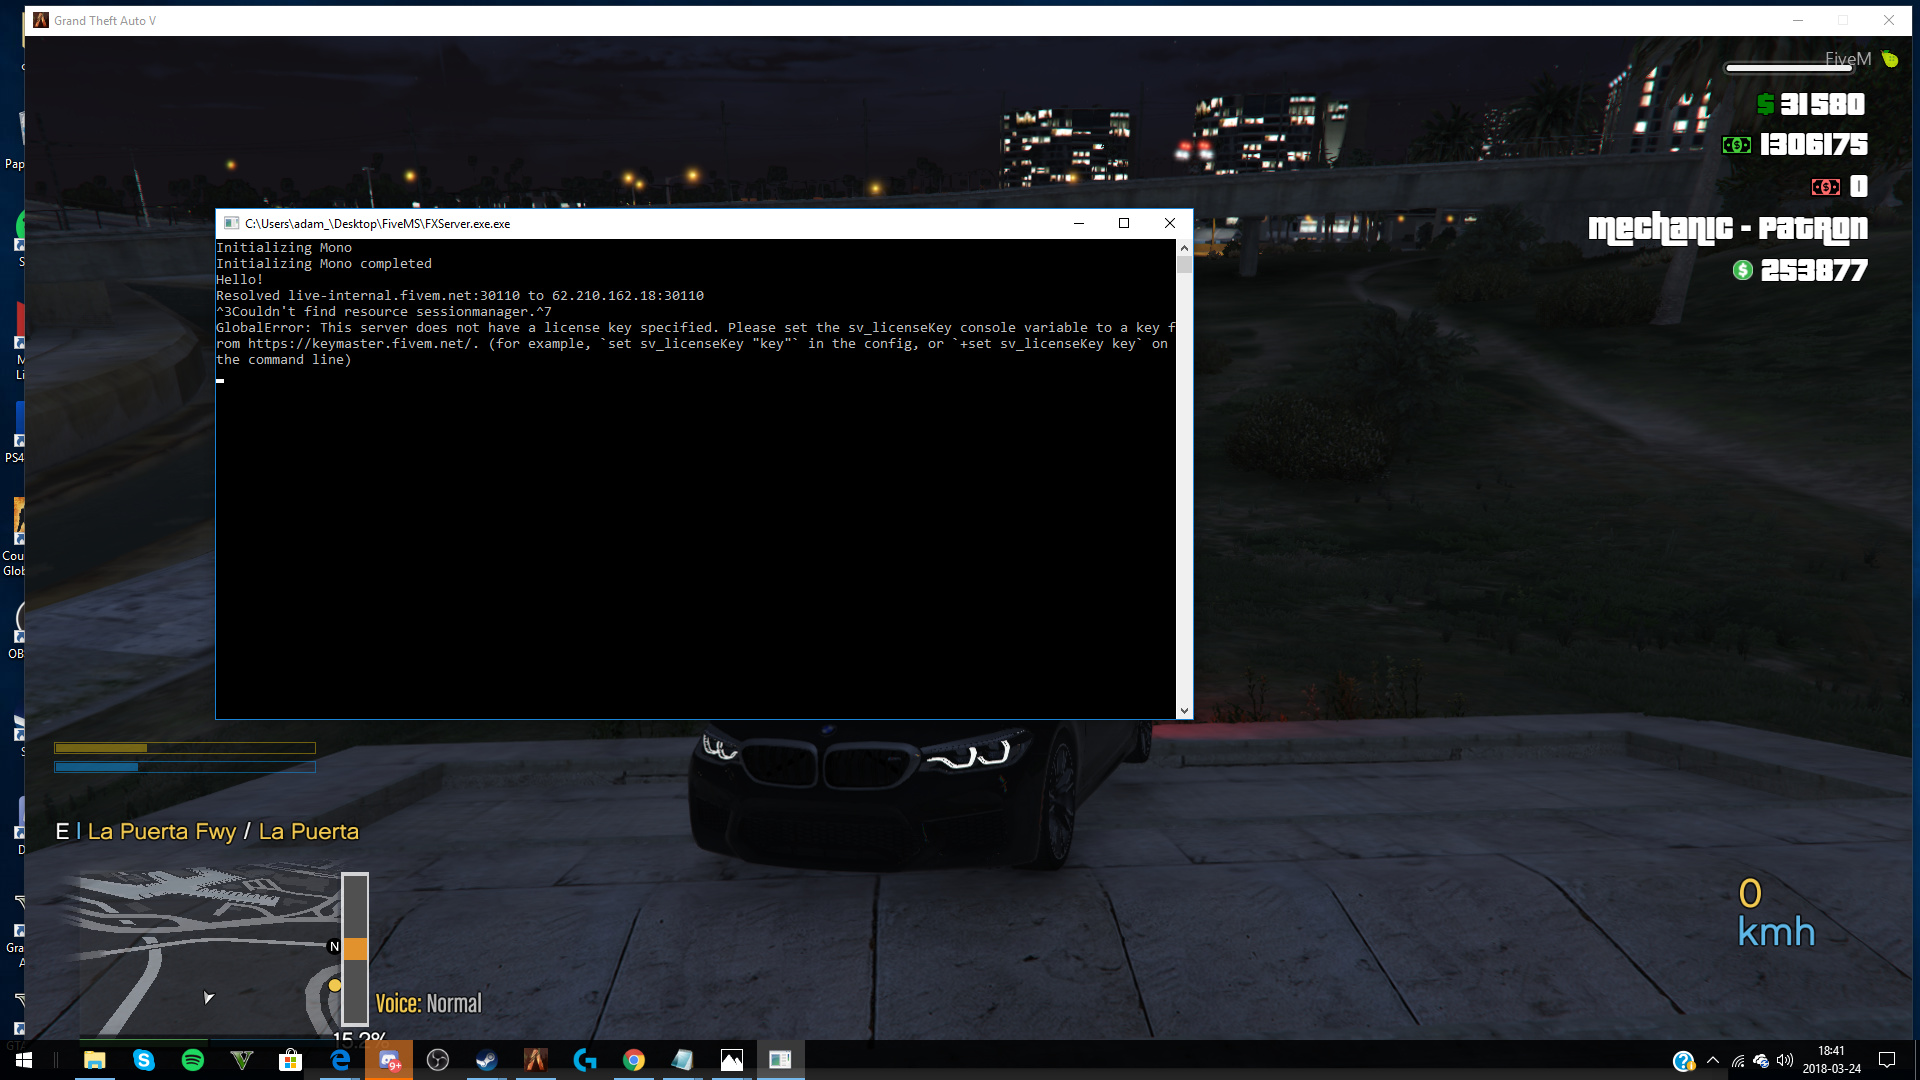Open Spotify from the taskbar

pos(193,1060)
